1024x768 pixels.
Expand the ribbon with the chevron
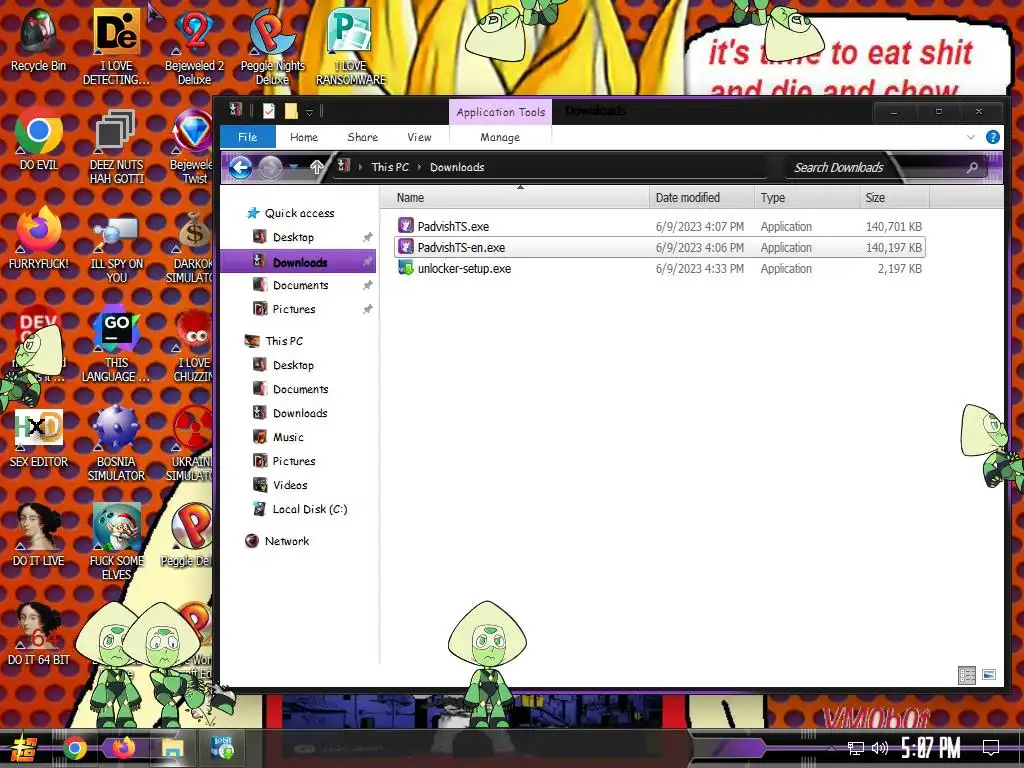[970, 137]
